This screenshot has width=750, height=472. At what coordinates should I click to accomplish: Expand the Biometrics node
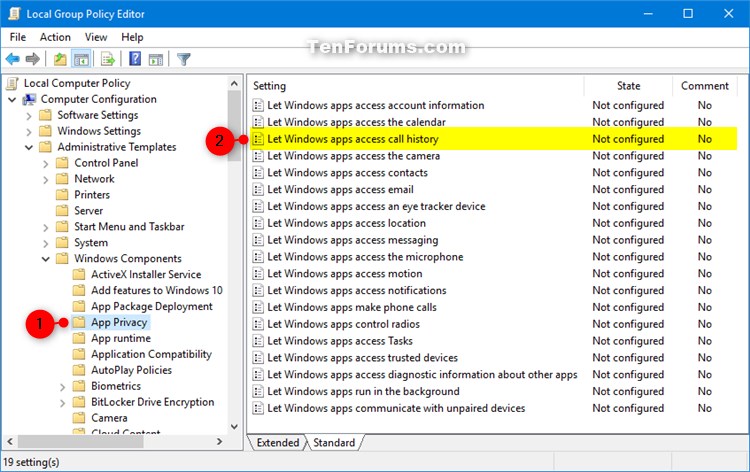[x=62, y=386]
